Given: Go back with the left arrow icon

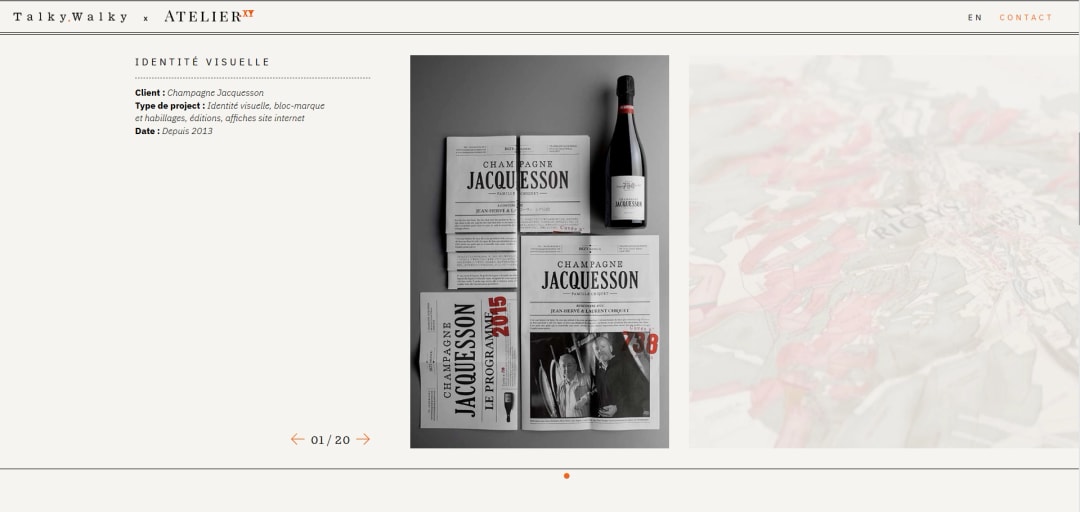Looking at the screenshot, I should (297, 439).
